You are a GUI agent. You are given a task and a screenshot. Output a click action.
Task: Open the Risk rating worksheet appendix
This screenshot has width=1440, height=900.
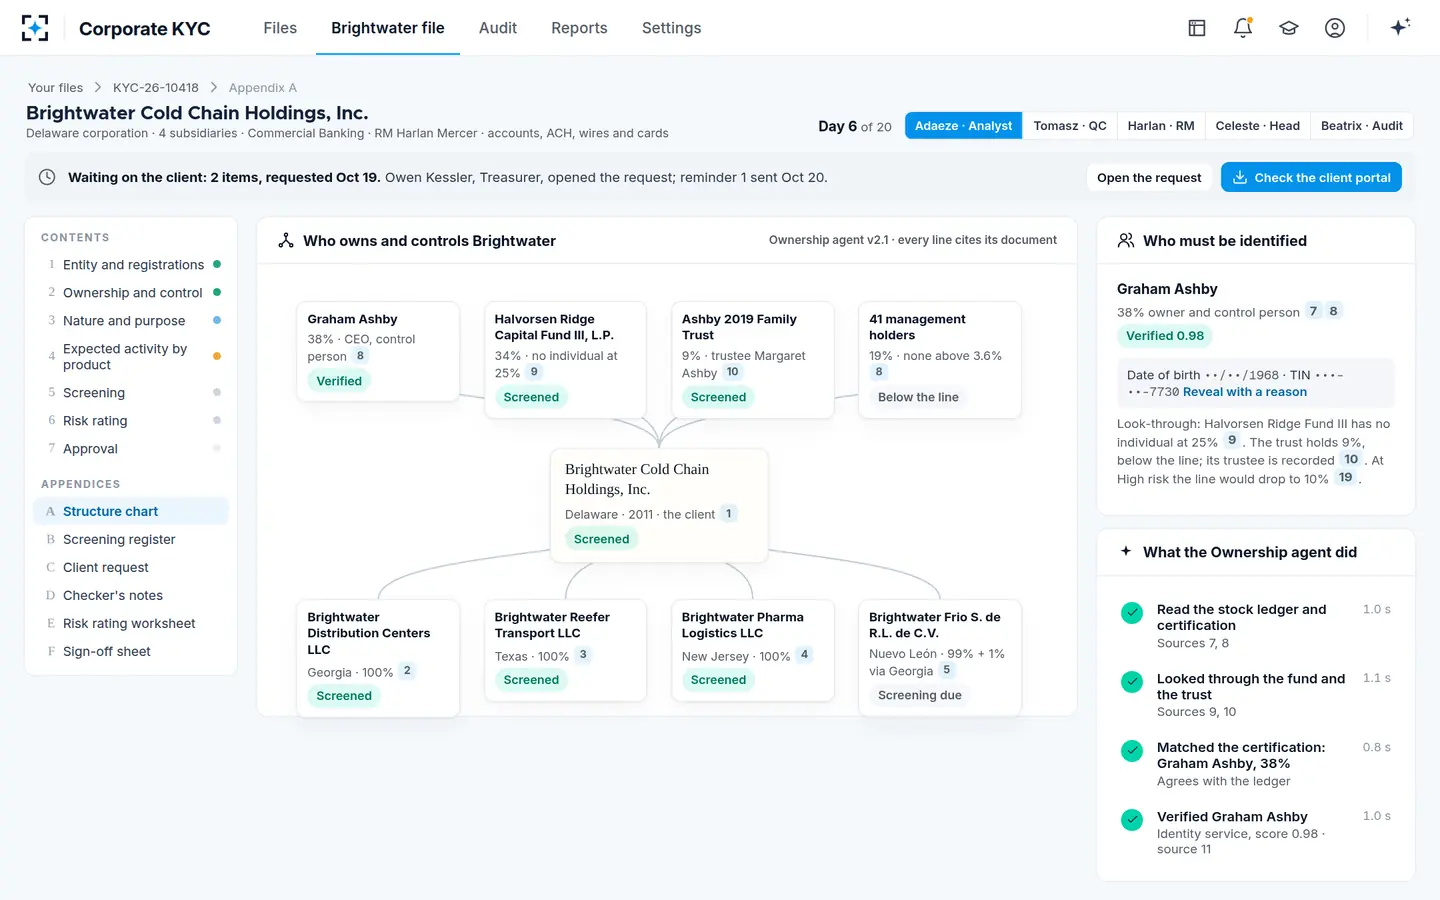[132, 623]
